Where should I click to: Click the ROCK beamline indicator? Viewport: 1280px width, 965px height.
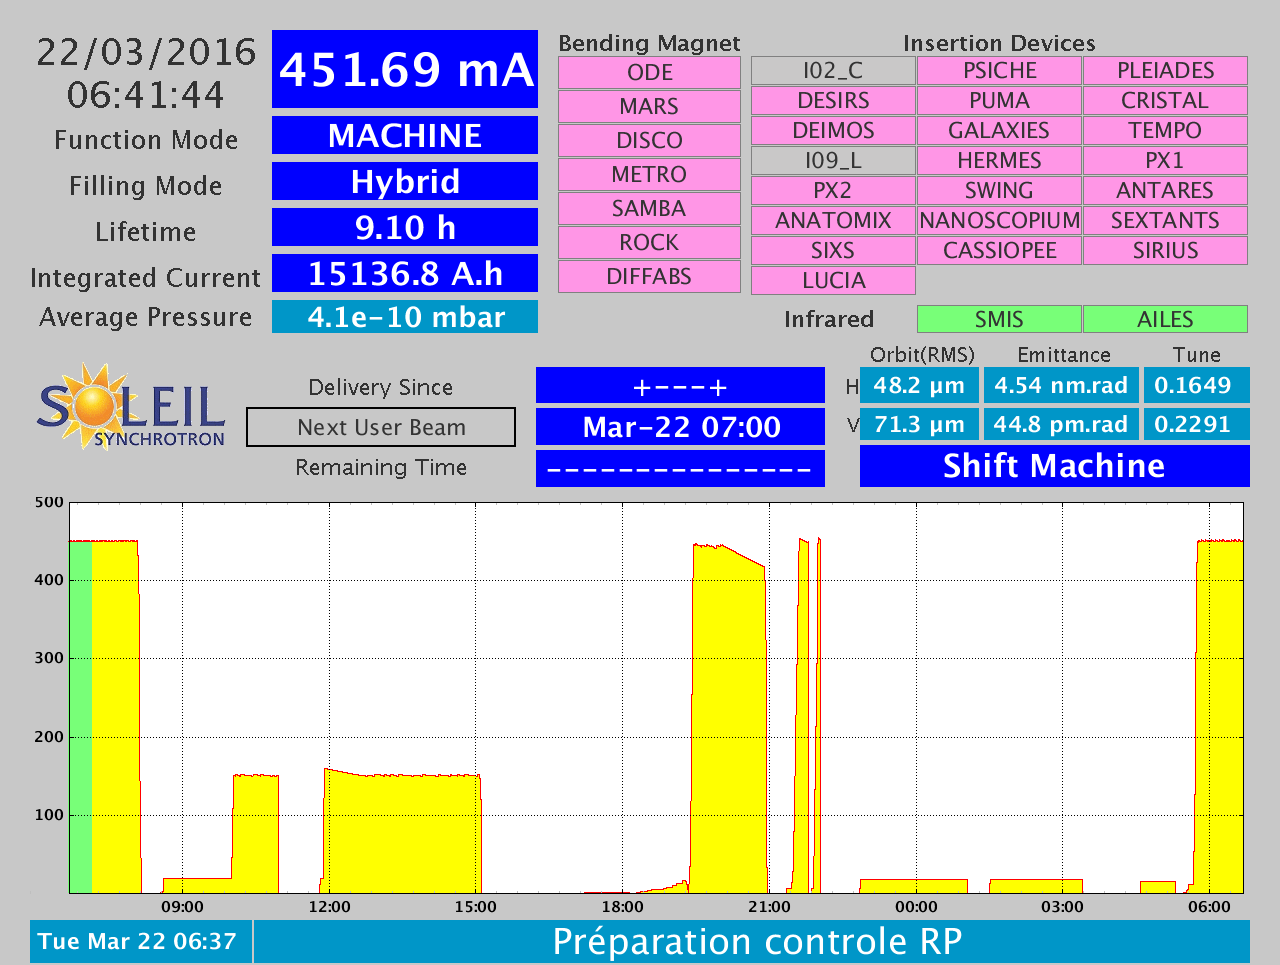click(649, 243)
